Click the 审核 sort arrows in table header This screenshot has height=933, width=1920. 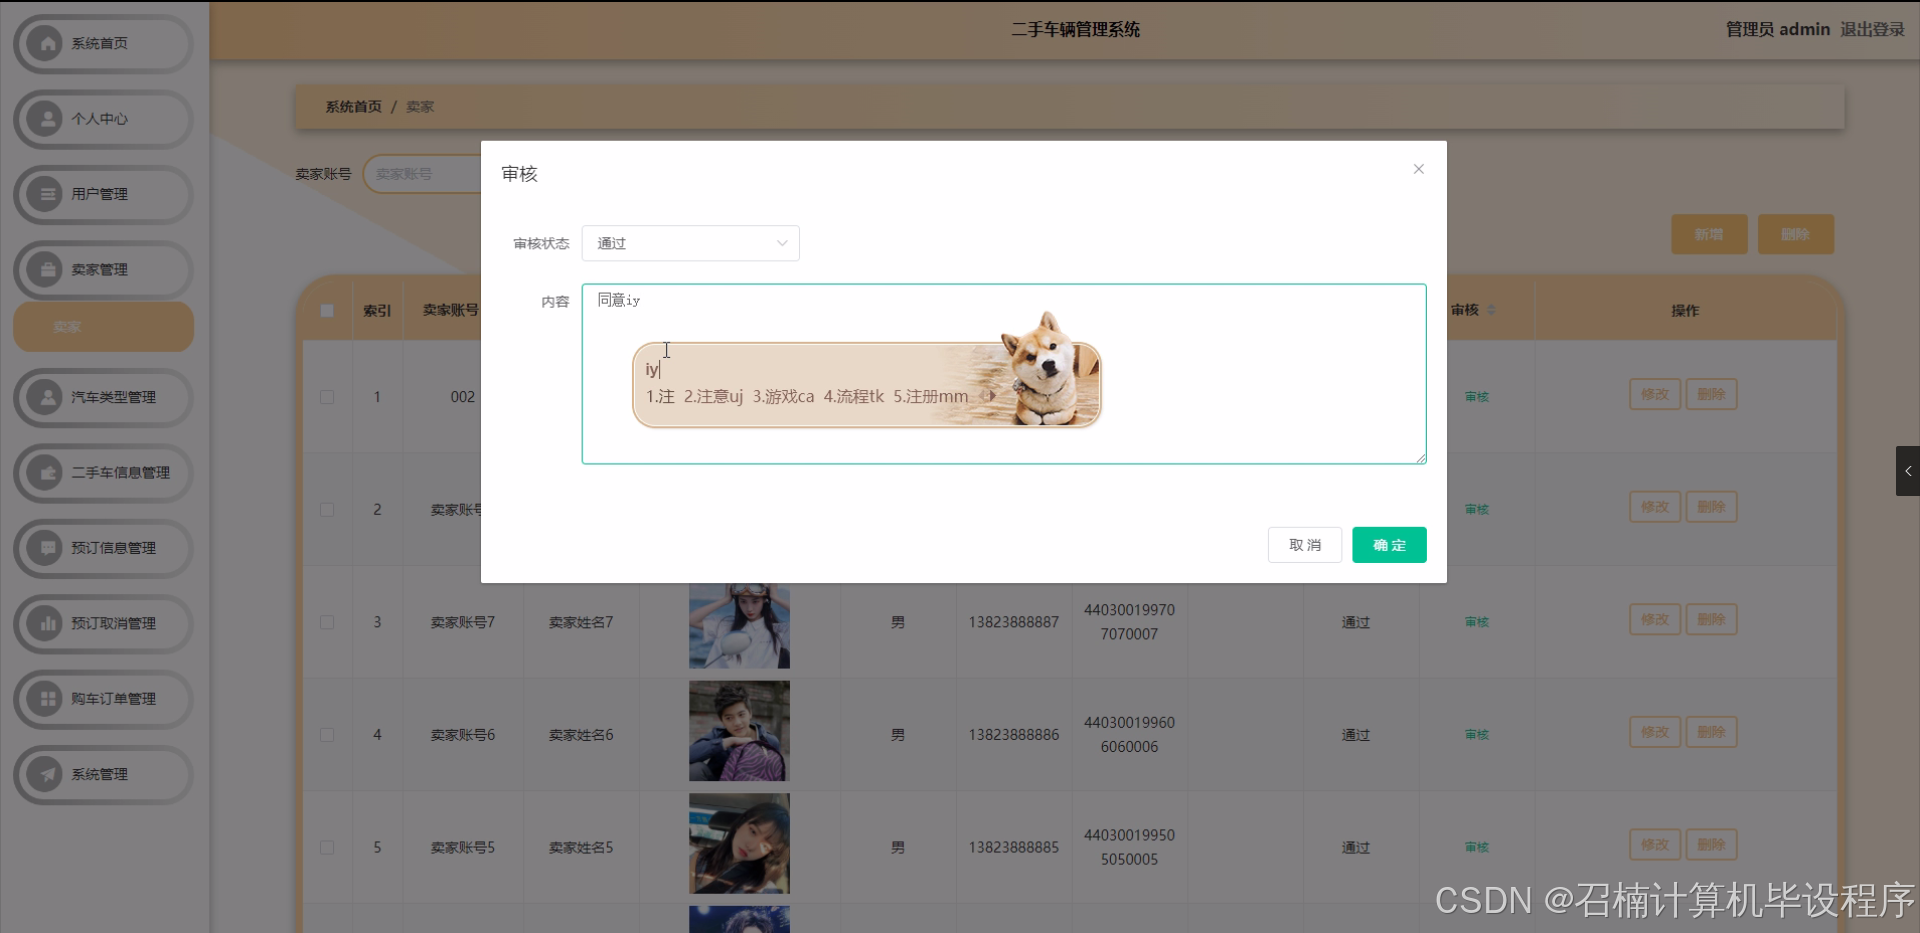(1489, 310)
